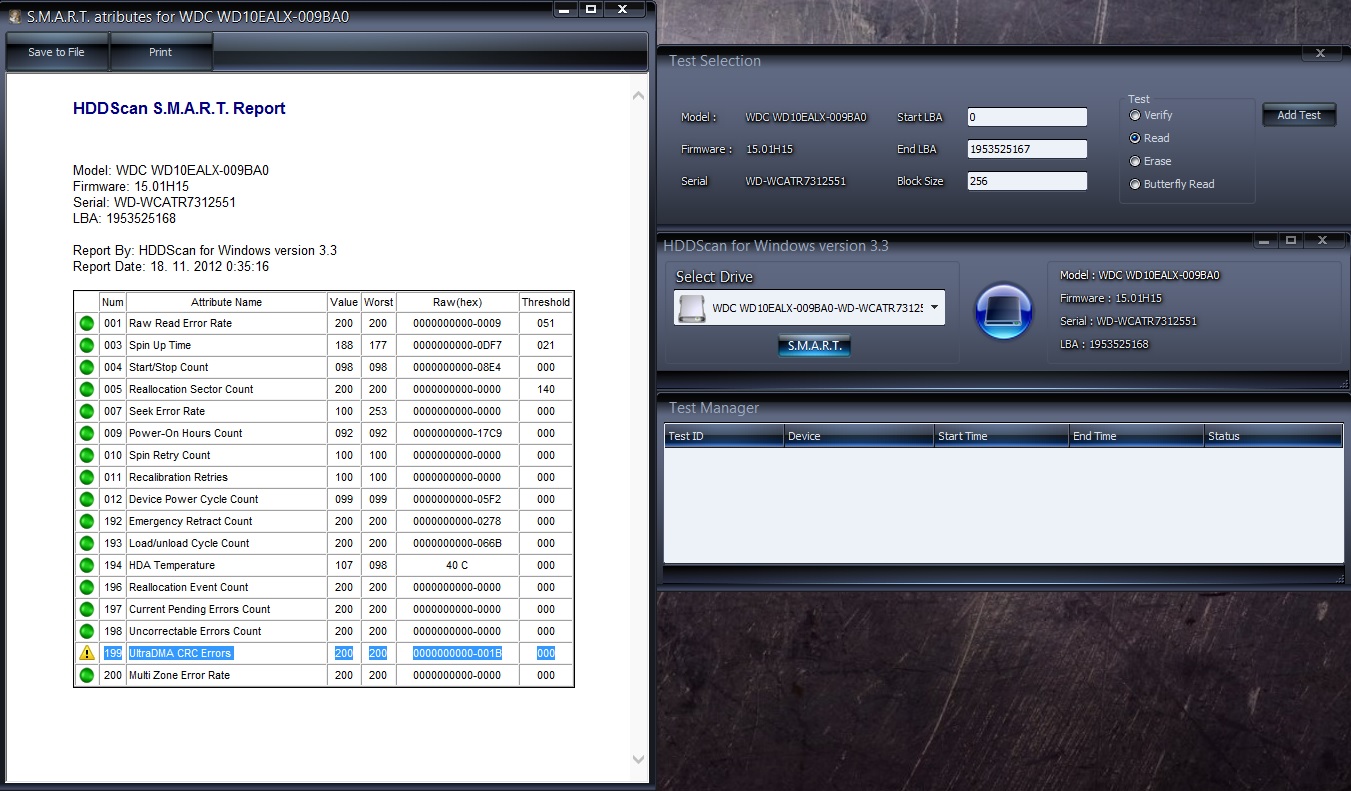Click the 'Serial: WD-WCATR7312551' report line
The height and width of the screenshot is (791, 1351).
click(154, 202)
